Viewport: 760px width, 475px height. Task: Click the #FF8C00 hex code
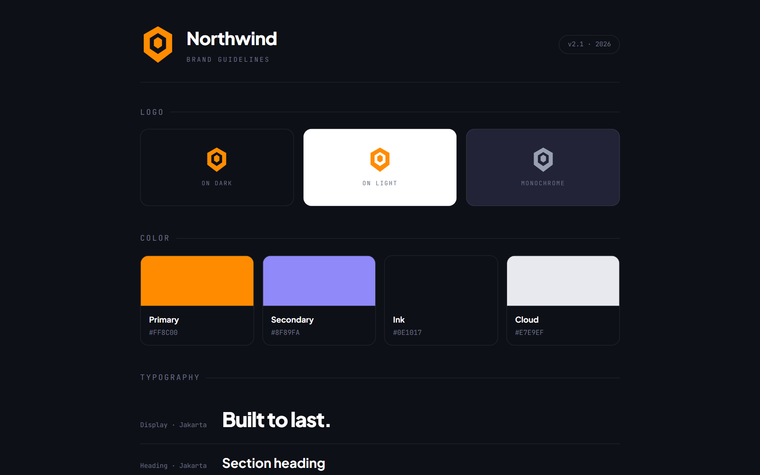(x=163, y=332)
